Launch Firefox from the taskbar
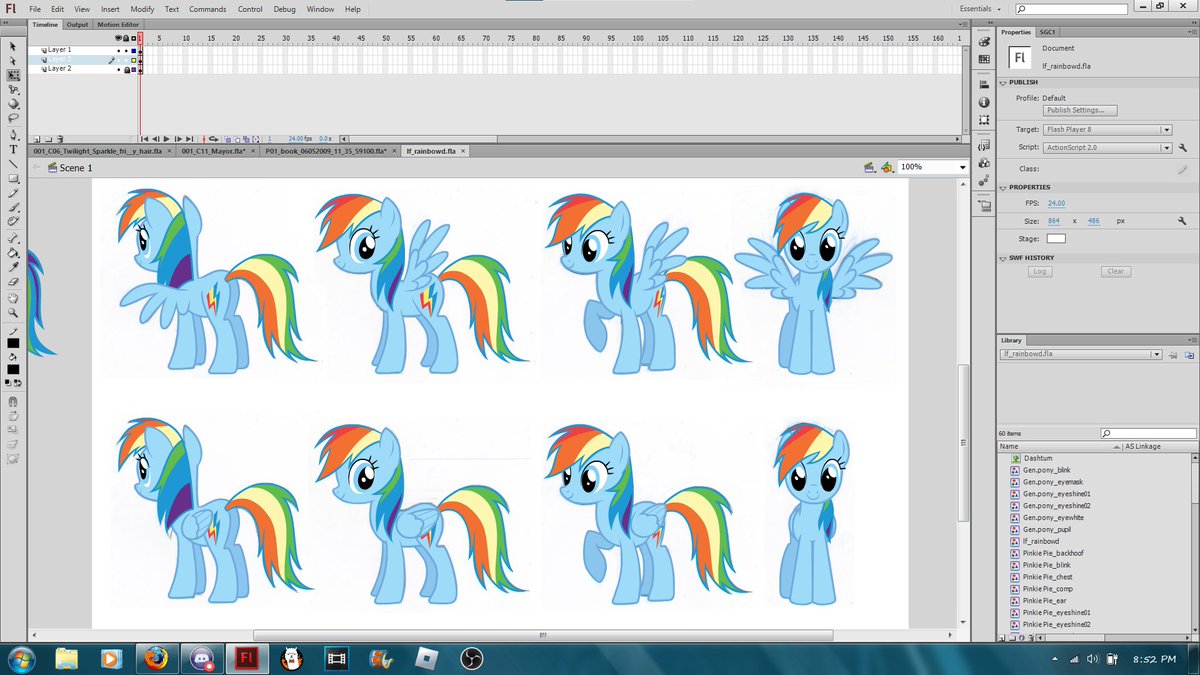The image size is (1200, 675). [x=154, y=658]
